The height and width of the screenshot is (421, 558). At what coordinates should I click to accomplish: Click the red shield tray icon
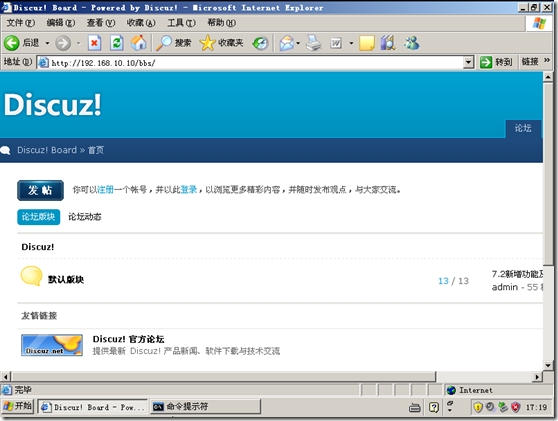(x=516, y=407)
